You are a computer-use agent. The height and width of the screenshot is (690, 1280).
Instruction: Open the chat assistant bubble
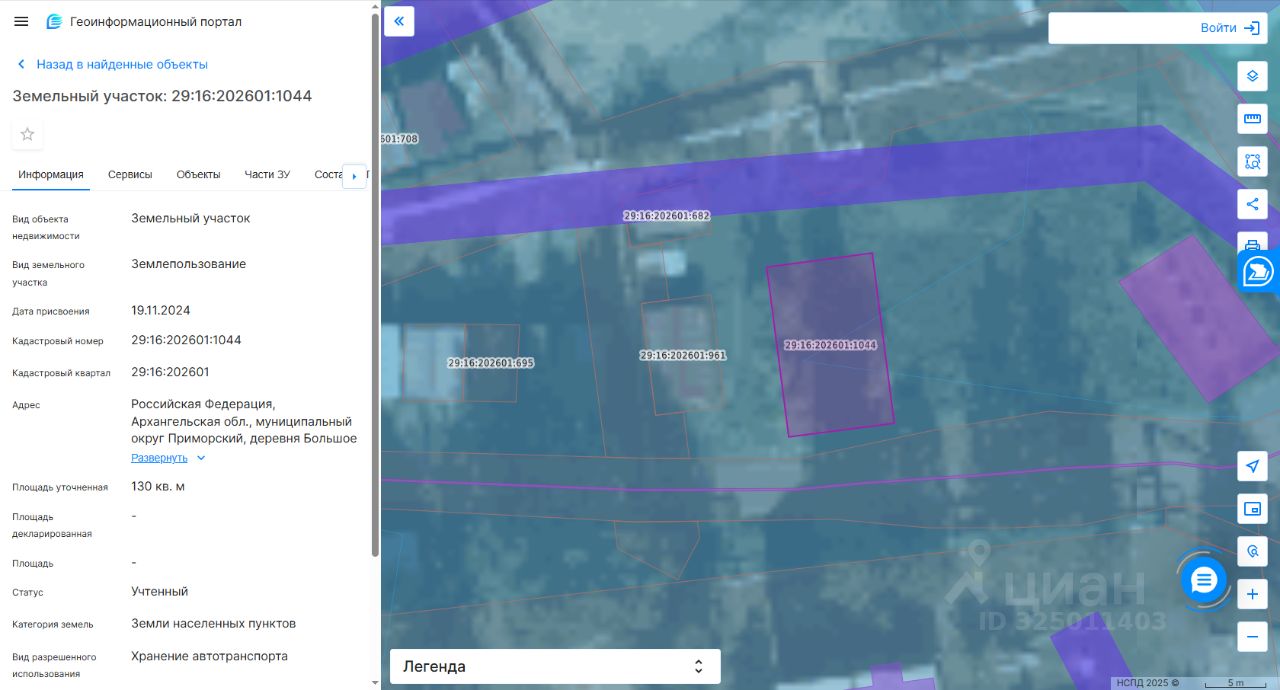click(x=1203, y=579)
